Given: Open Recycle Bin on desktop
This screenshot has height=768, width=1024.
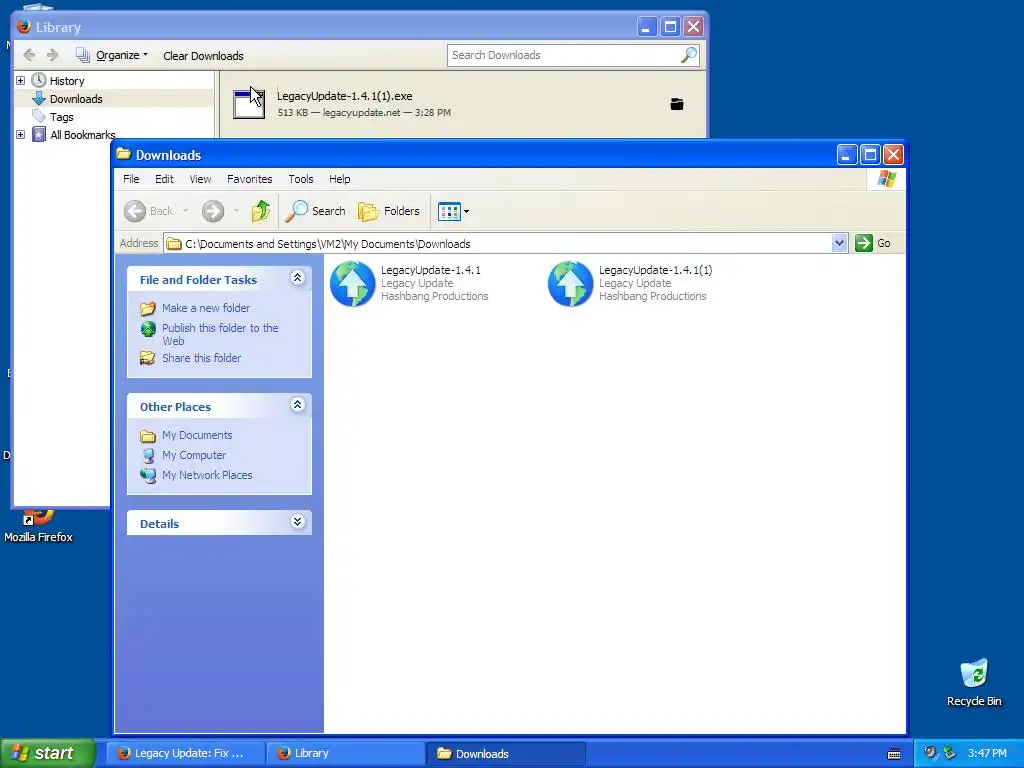Looking at the screenshot, I should click(x=974, y=683).
